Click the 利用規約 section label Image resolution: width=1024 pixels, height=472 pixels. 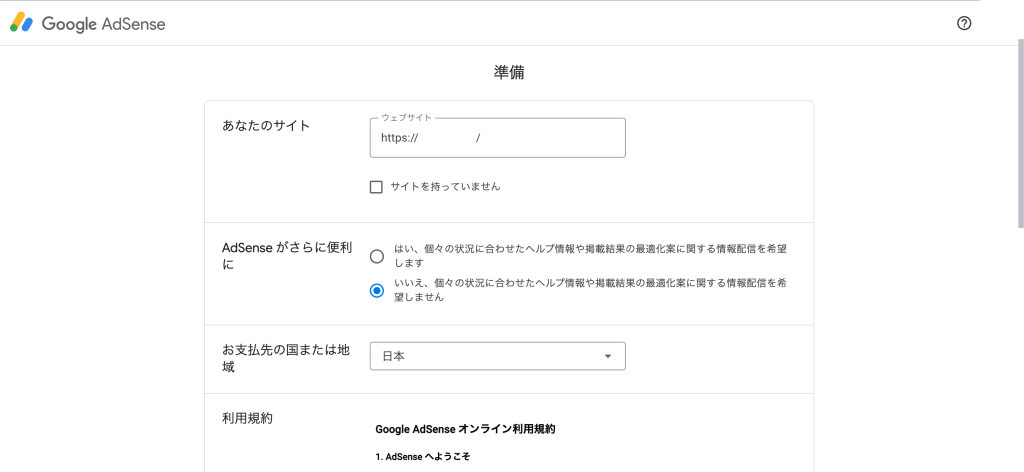(x=248, y=419)
